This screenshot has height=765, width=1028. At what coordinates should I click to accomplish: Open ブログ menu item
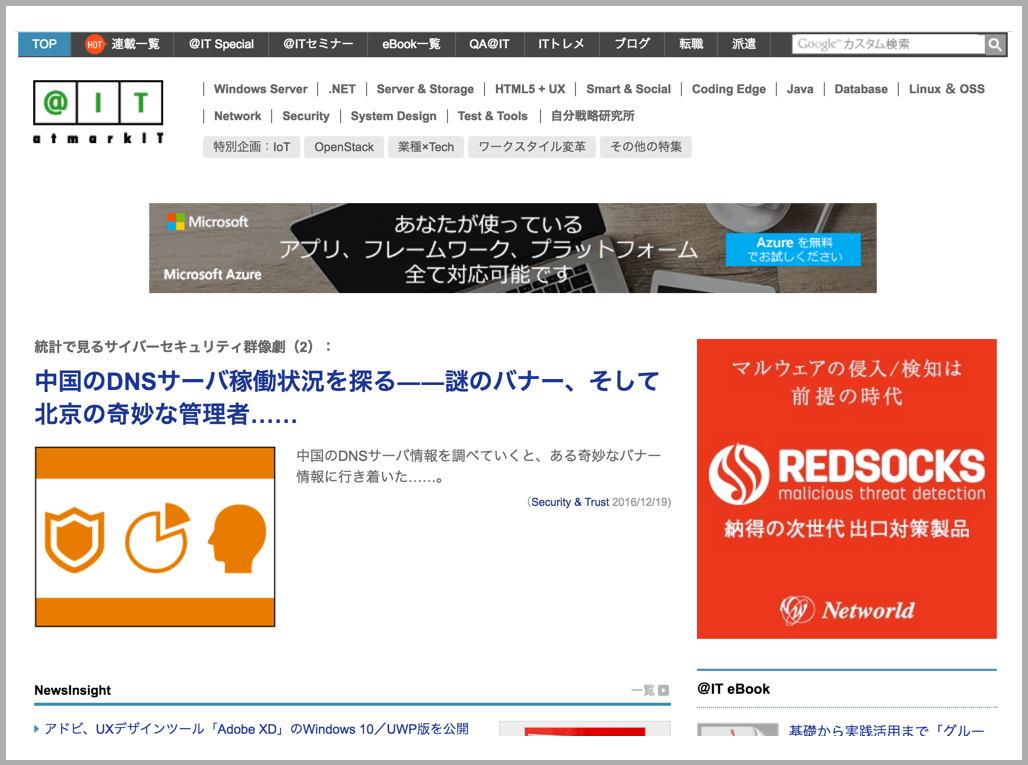(631, 44)
